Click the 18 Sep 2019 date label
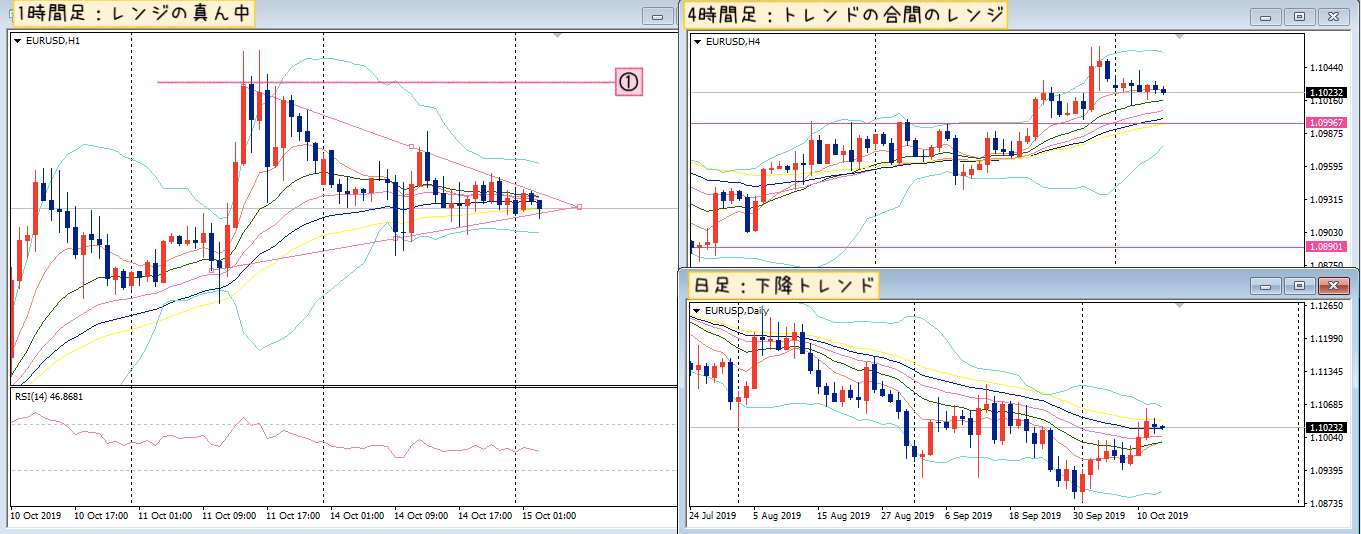 [x=1033, y=516]
